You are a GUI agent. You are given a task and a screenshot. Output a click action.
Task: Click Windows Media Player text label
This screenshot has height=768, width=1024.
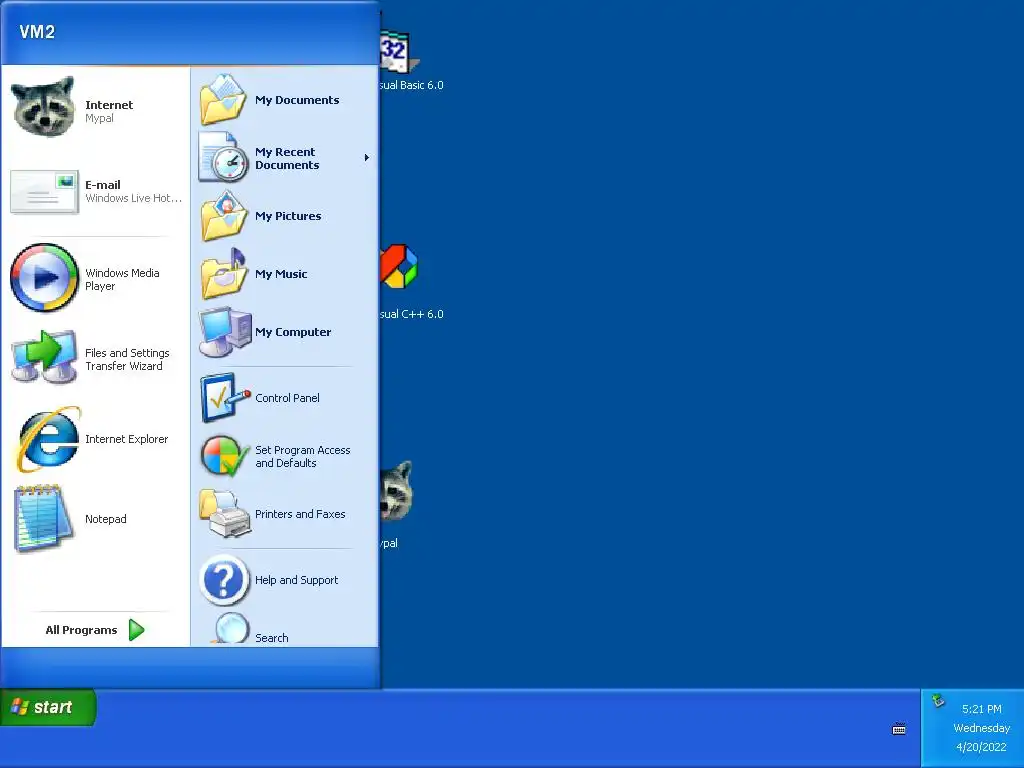pyautogui.click(x=122, y=280)
